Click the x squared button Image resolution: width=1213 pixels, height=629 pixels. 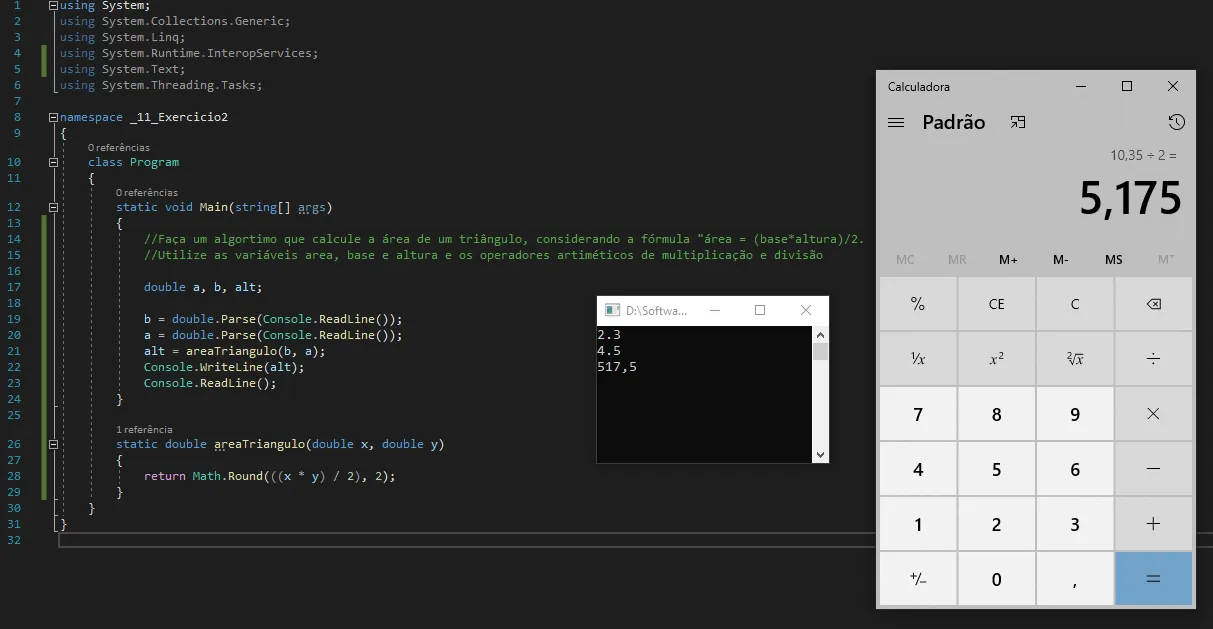[996, 359]
